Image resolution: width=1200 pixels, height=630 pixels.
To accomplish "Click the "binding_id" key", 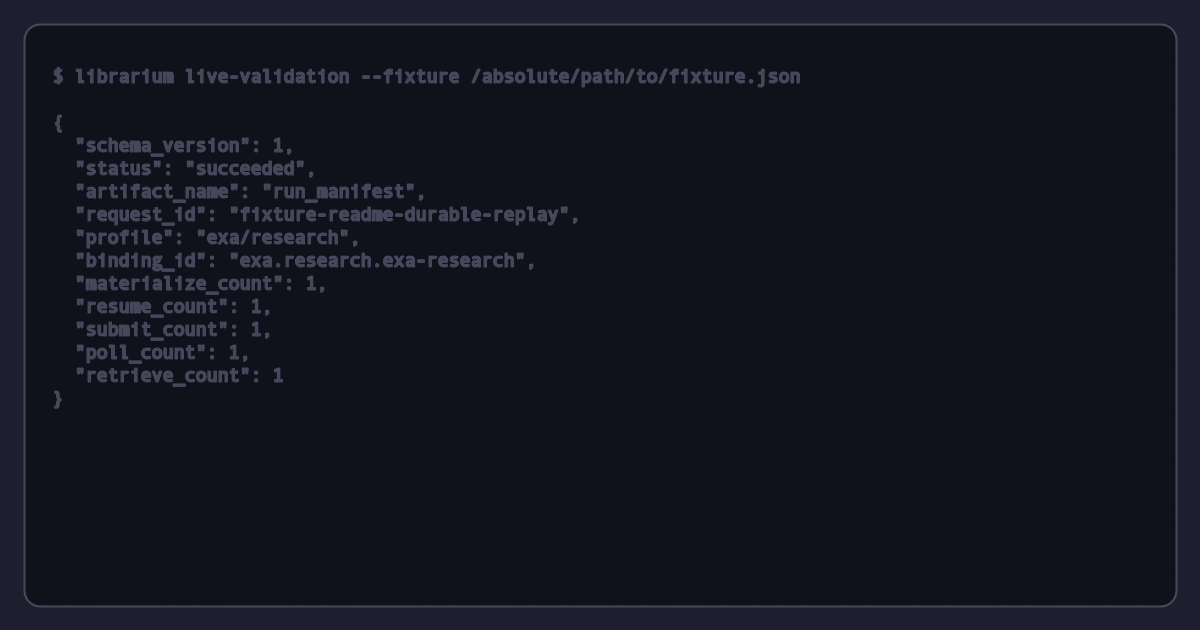I will click(141, 261).
